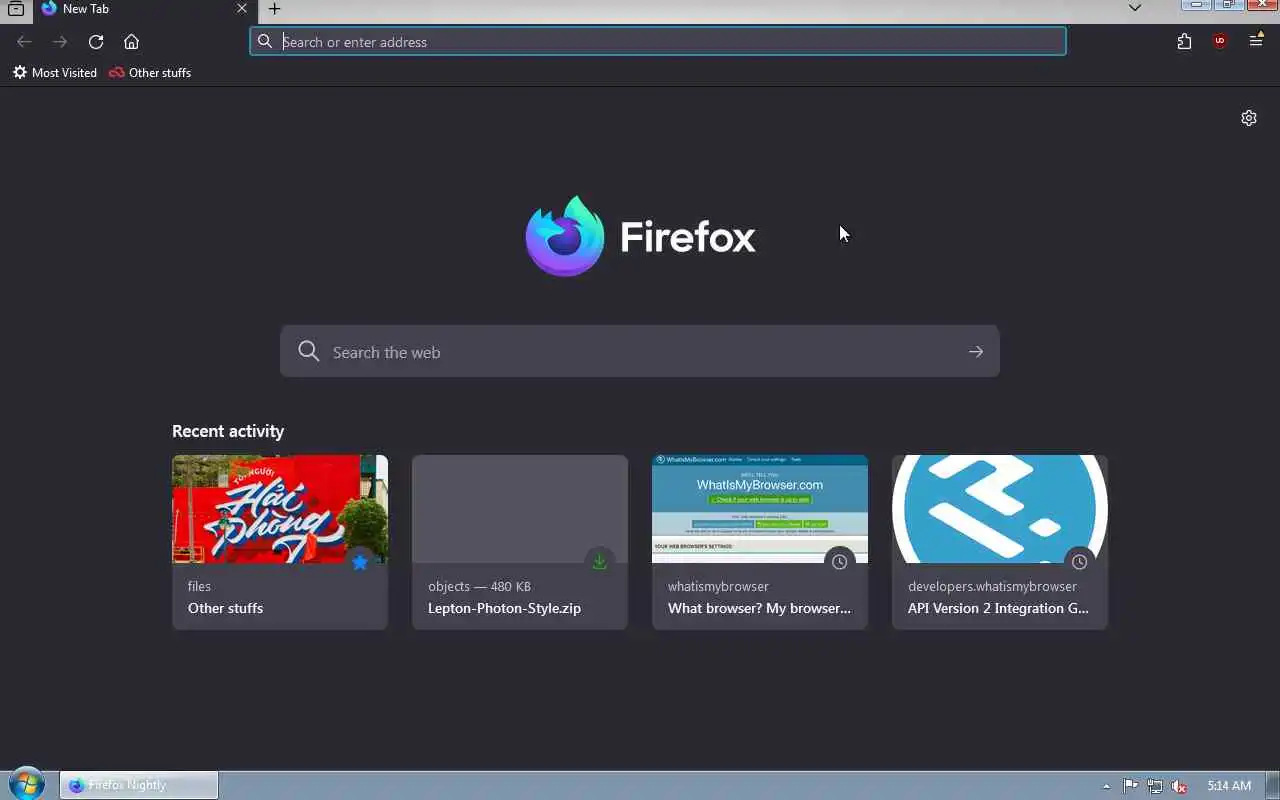Go back one page
Screen dimensions: 1280x800
click(x=25, y=42)
